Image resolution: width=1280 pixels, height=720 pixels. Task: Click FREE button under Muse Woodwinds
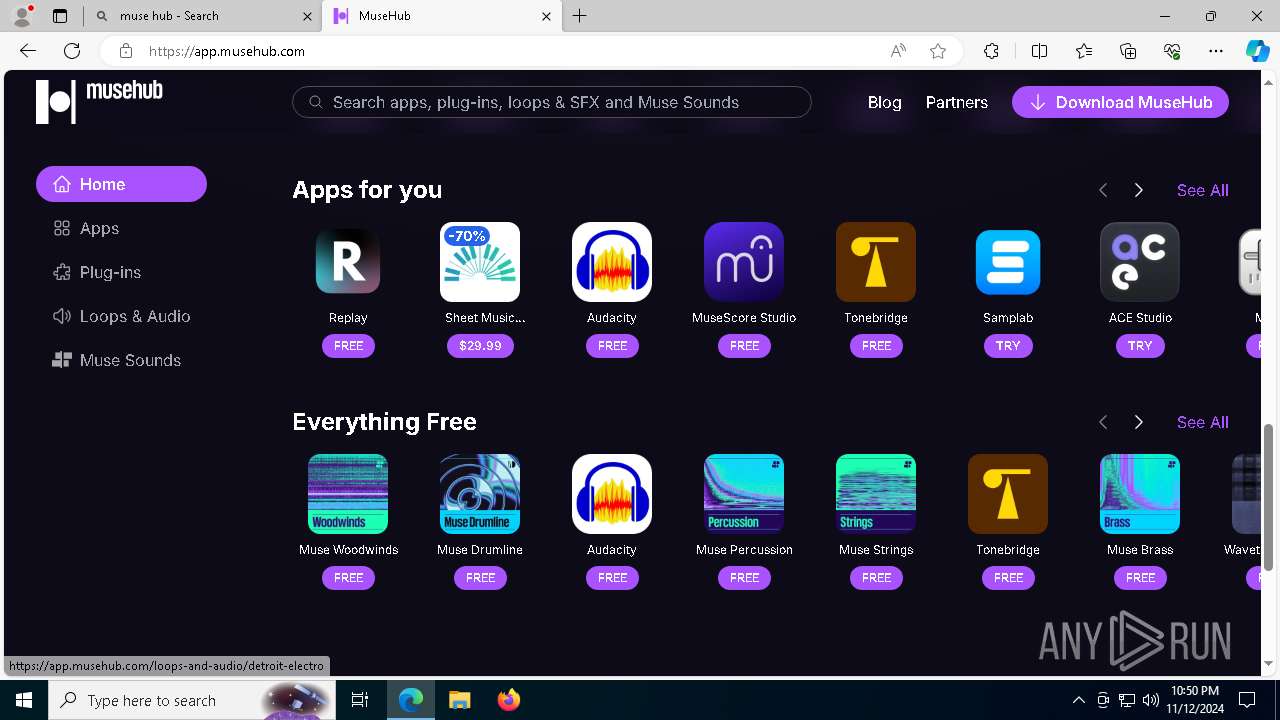[x=348, y=578]
